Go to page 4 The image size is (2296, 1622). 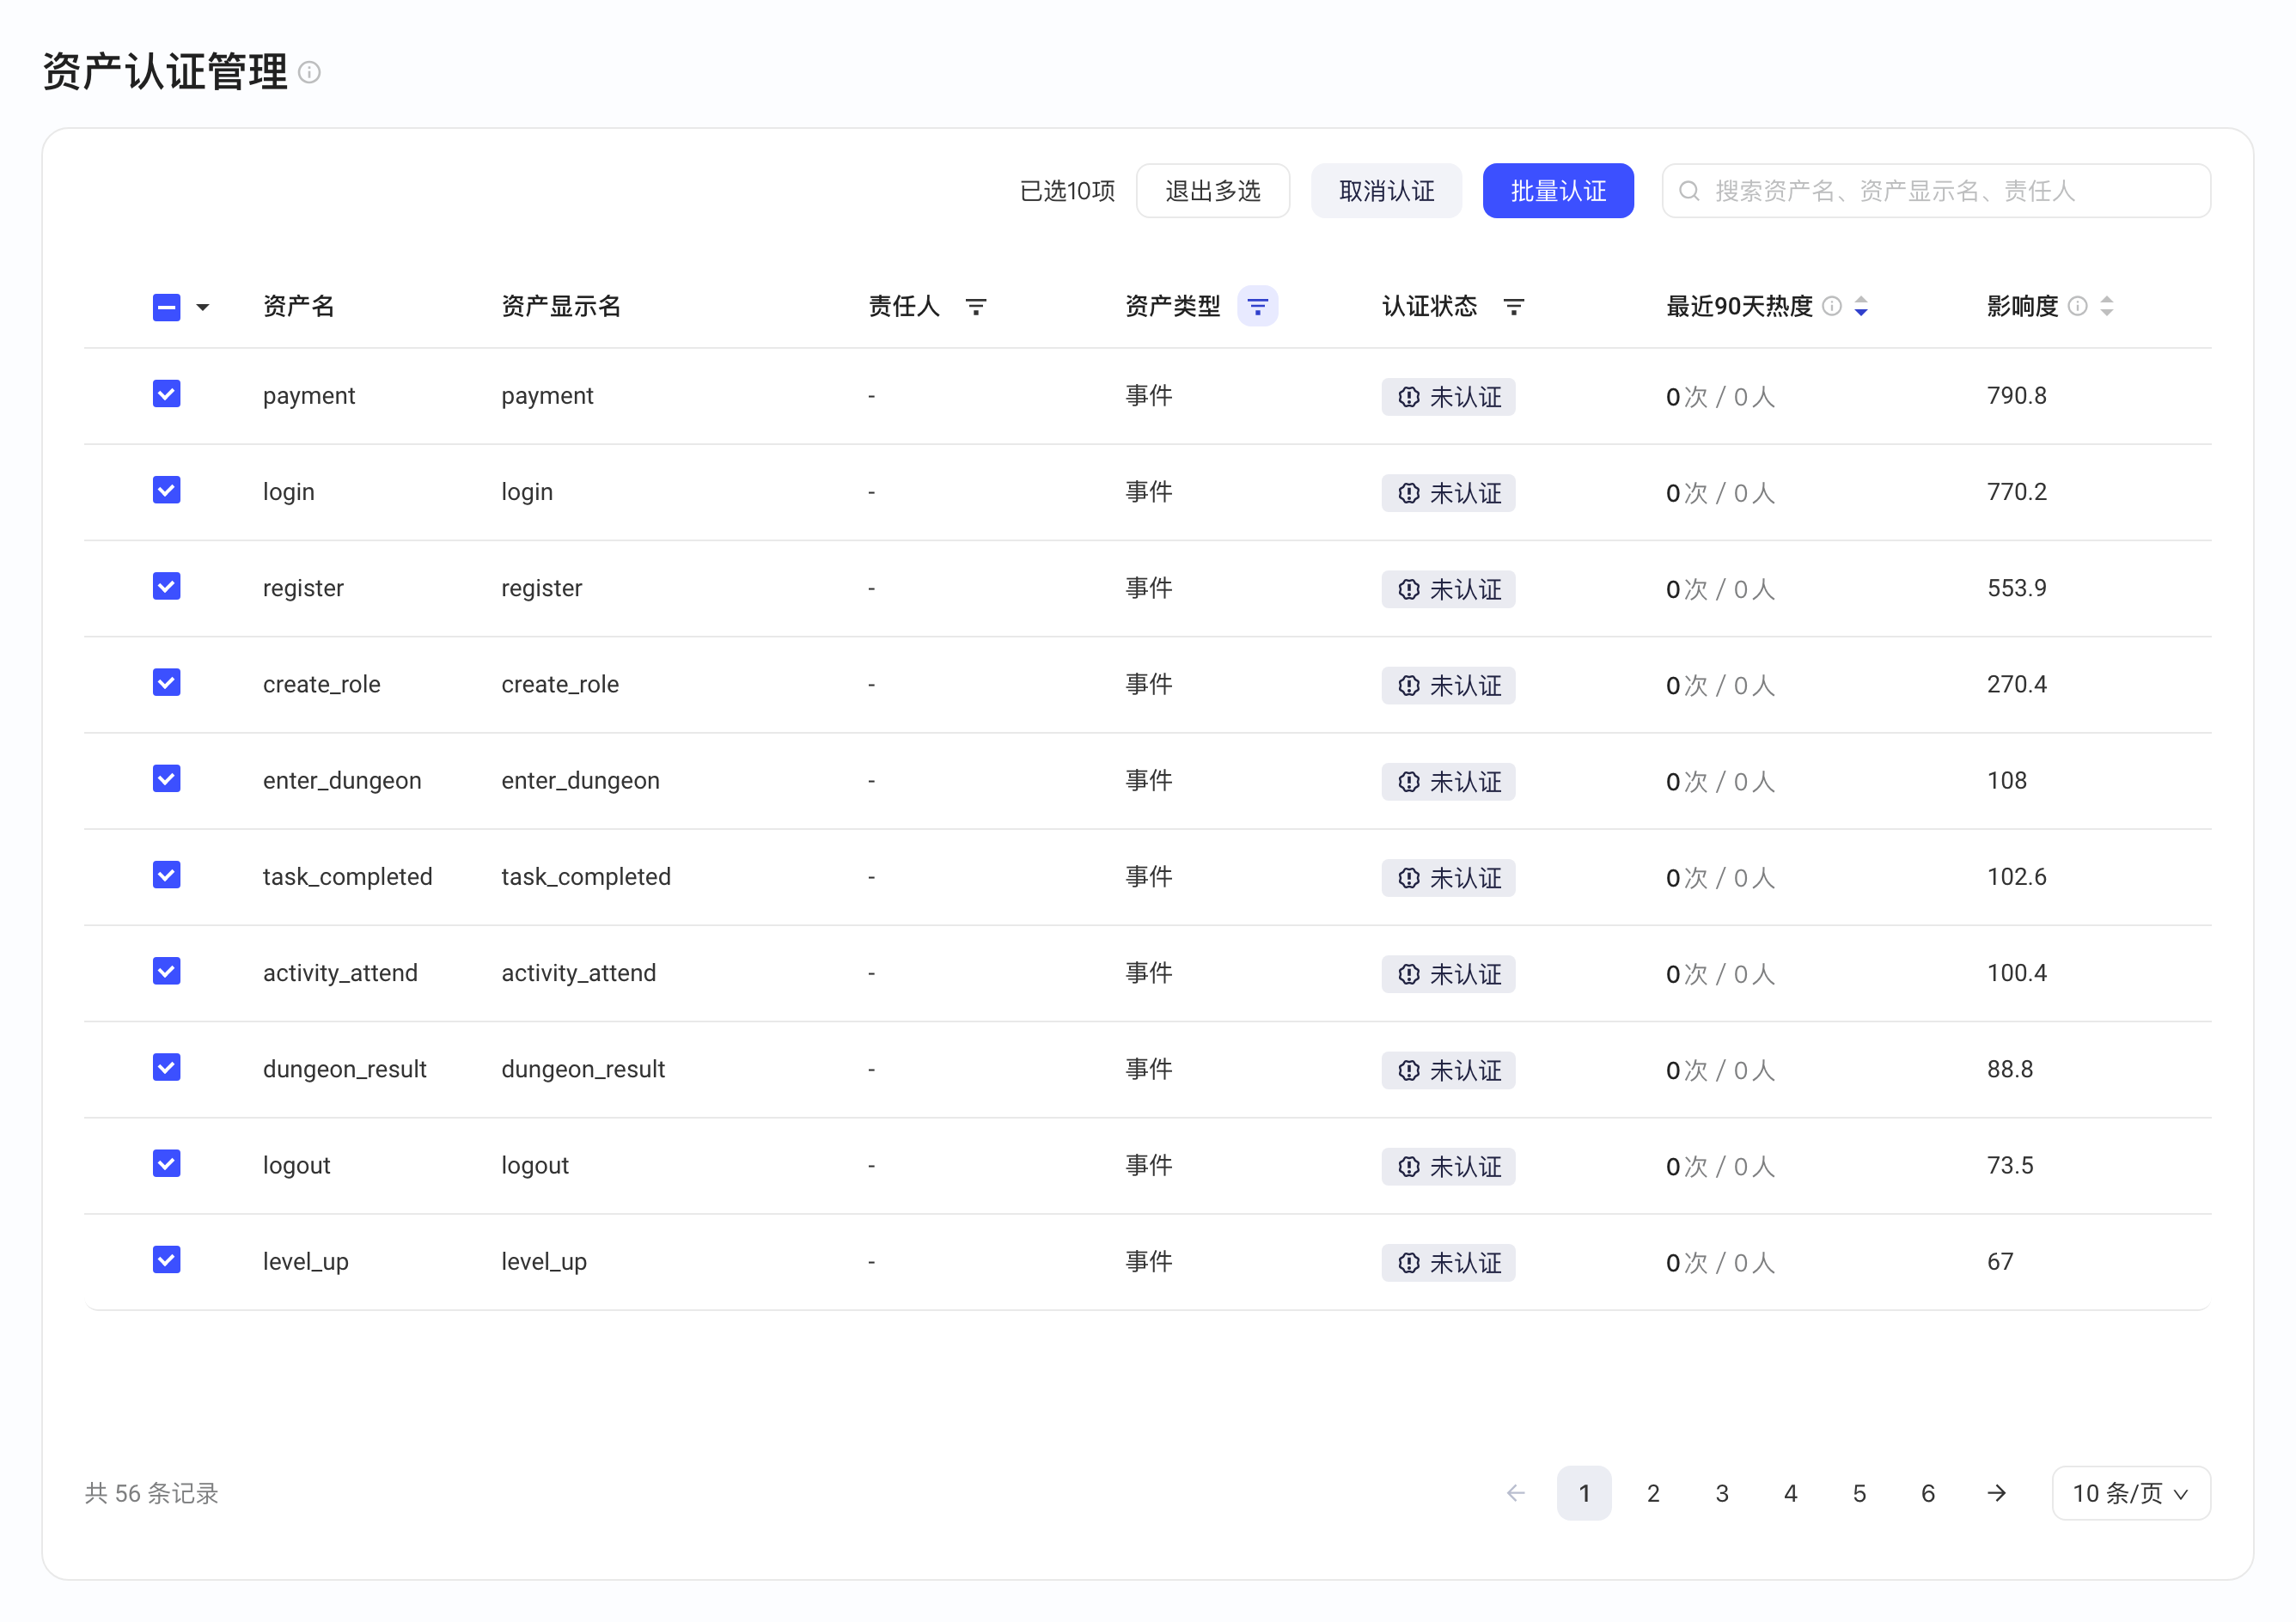(x=1790, y=1493)
